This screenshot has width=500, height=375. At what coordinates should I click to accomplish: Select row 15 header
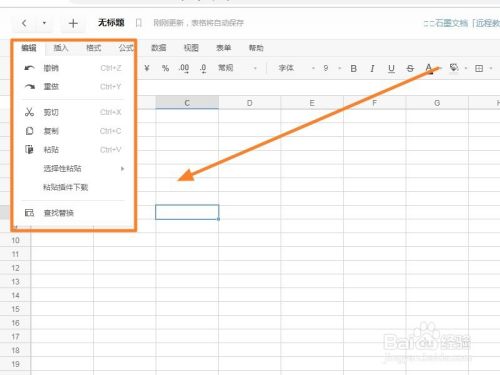15,309
